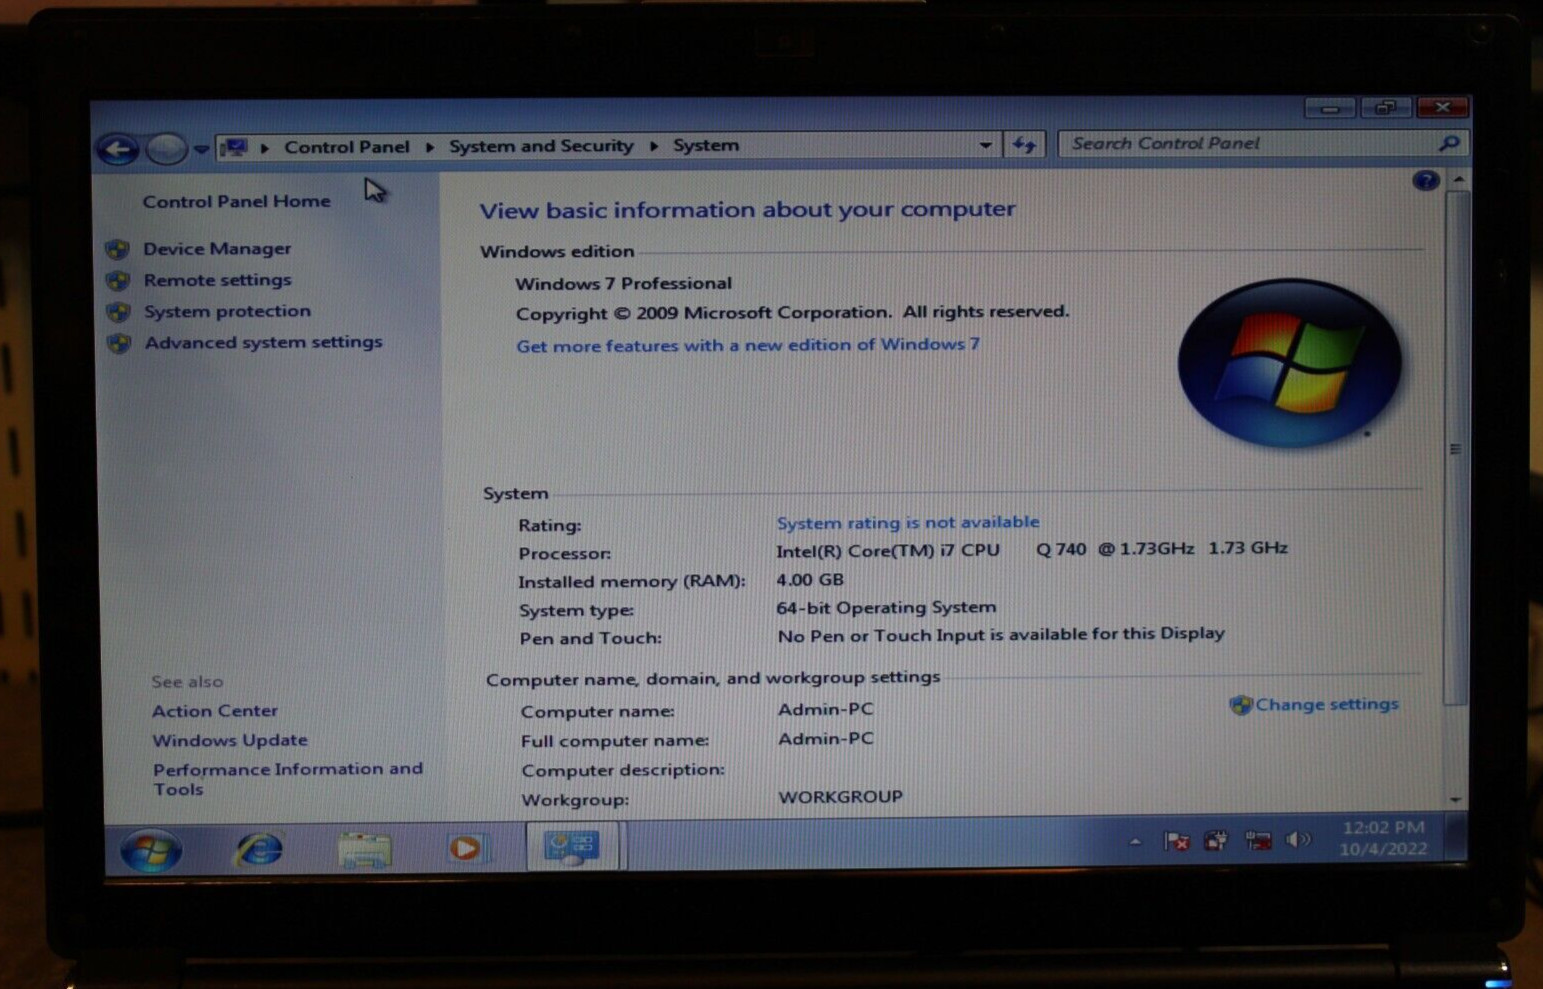Click the Back navigation arrow

point(118,150)
